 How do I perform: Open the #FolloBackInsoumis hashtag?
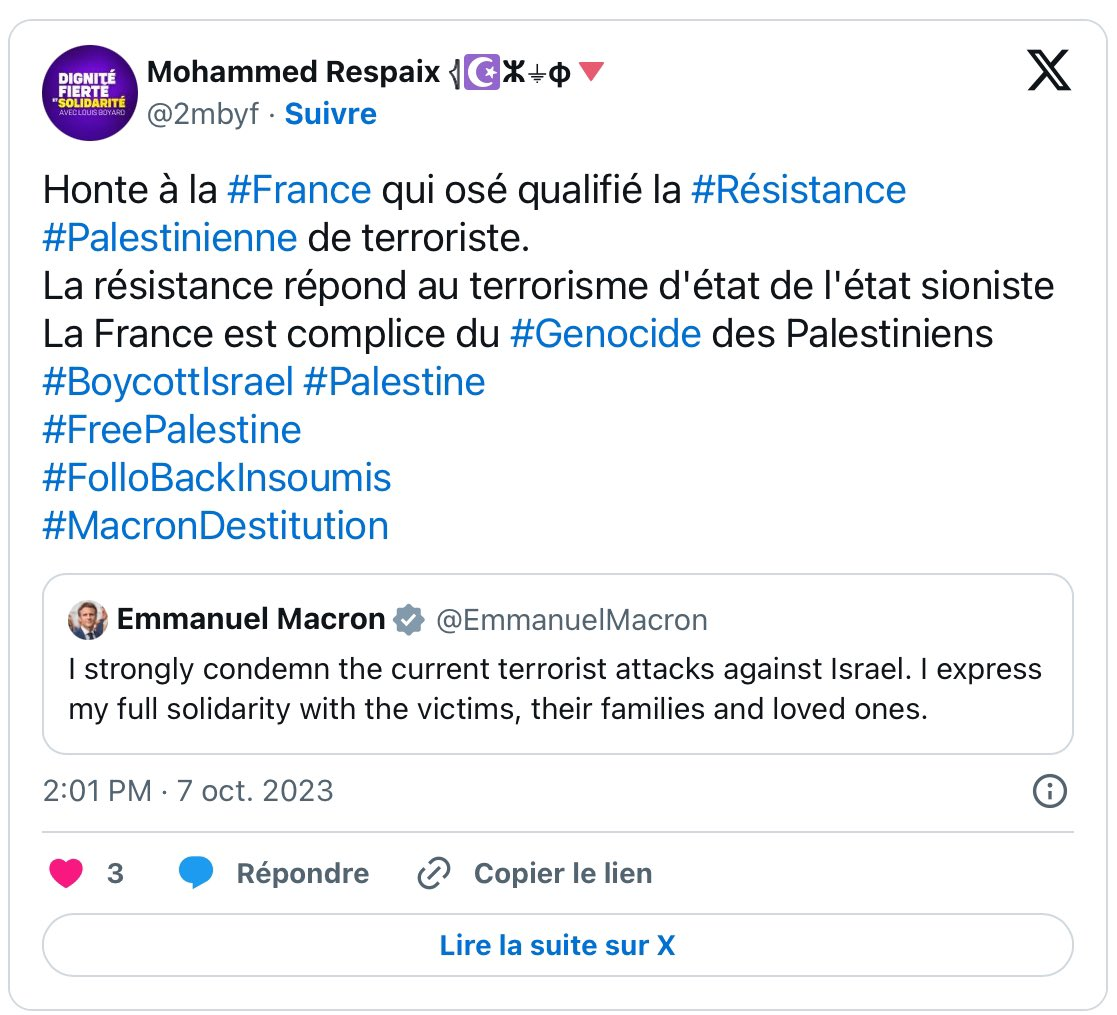pos(216,477)
